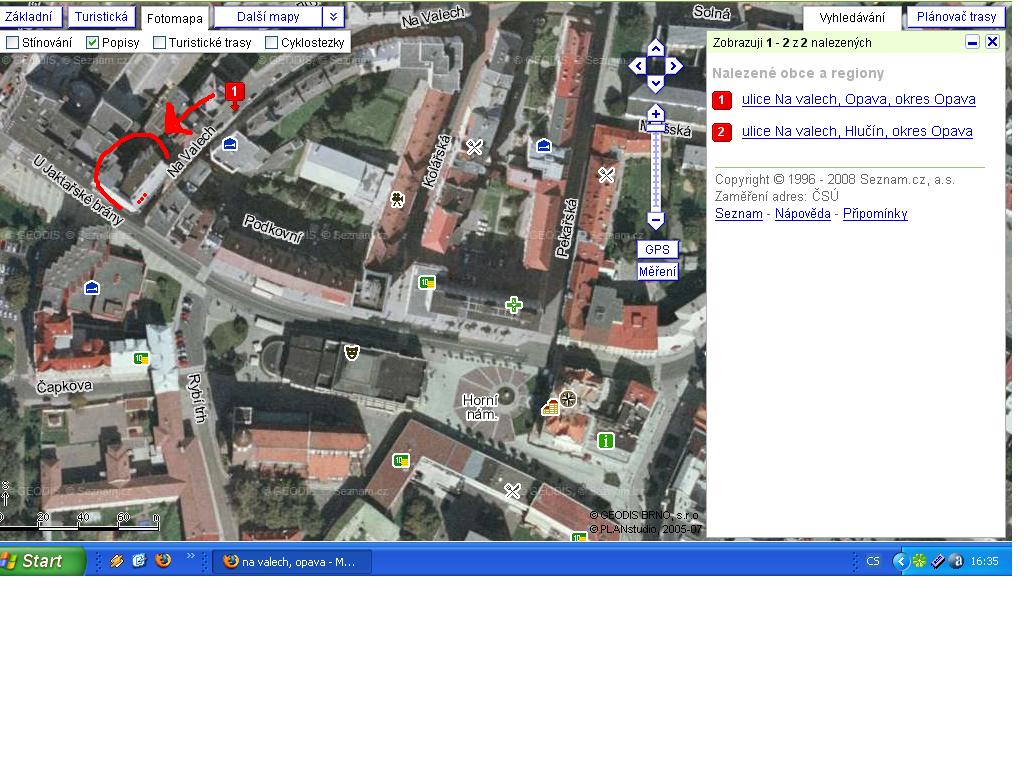Open the Další mapy tab
This screenshot has width=1024, height=768.
tap(268, 17)
